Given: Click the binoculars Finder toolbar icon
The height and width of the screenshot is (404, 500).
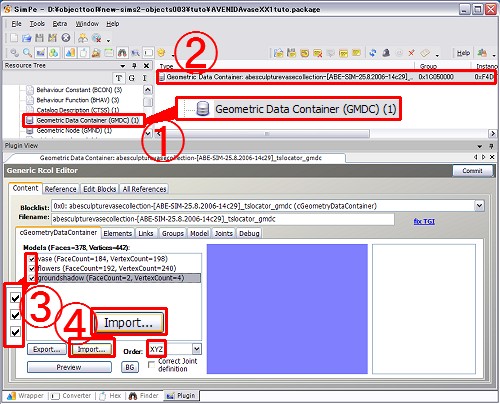Looking at the screenshot, I should point(122,53).
